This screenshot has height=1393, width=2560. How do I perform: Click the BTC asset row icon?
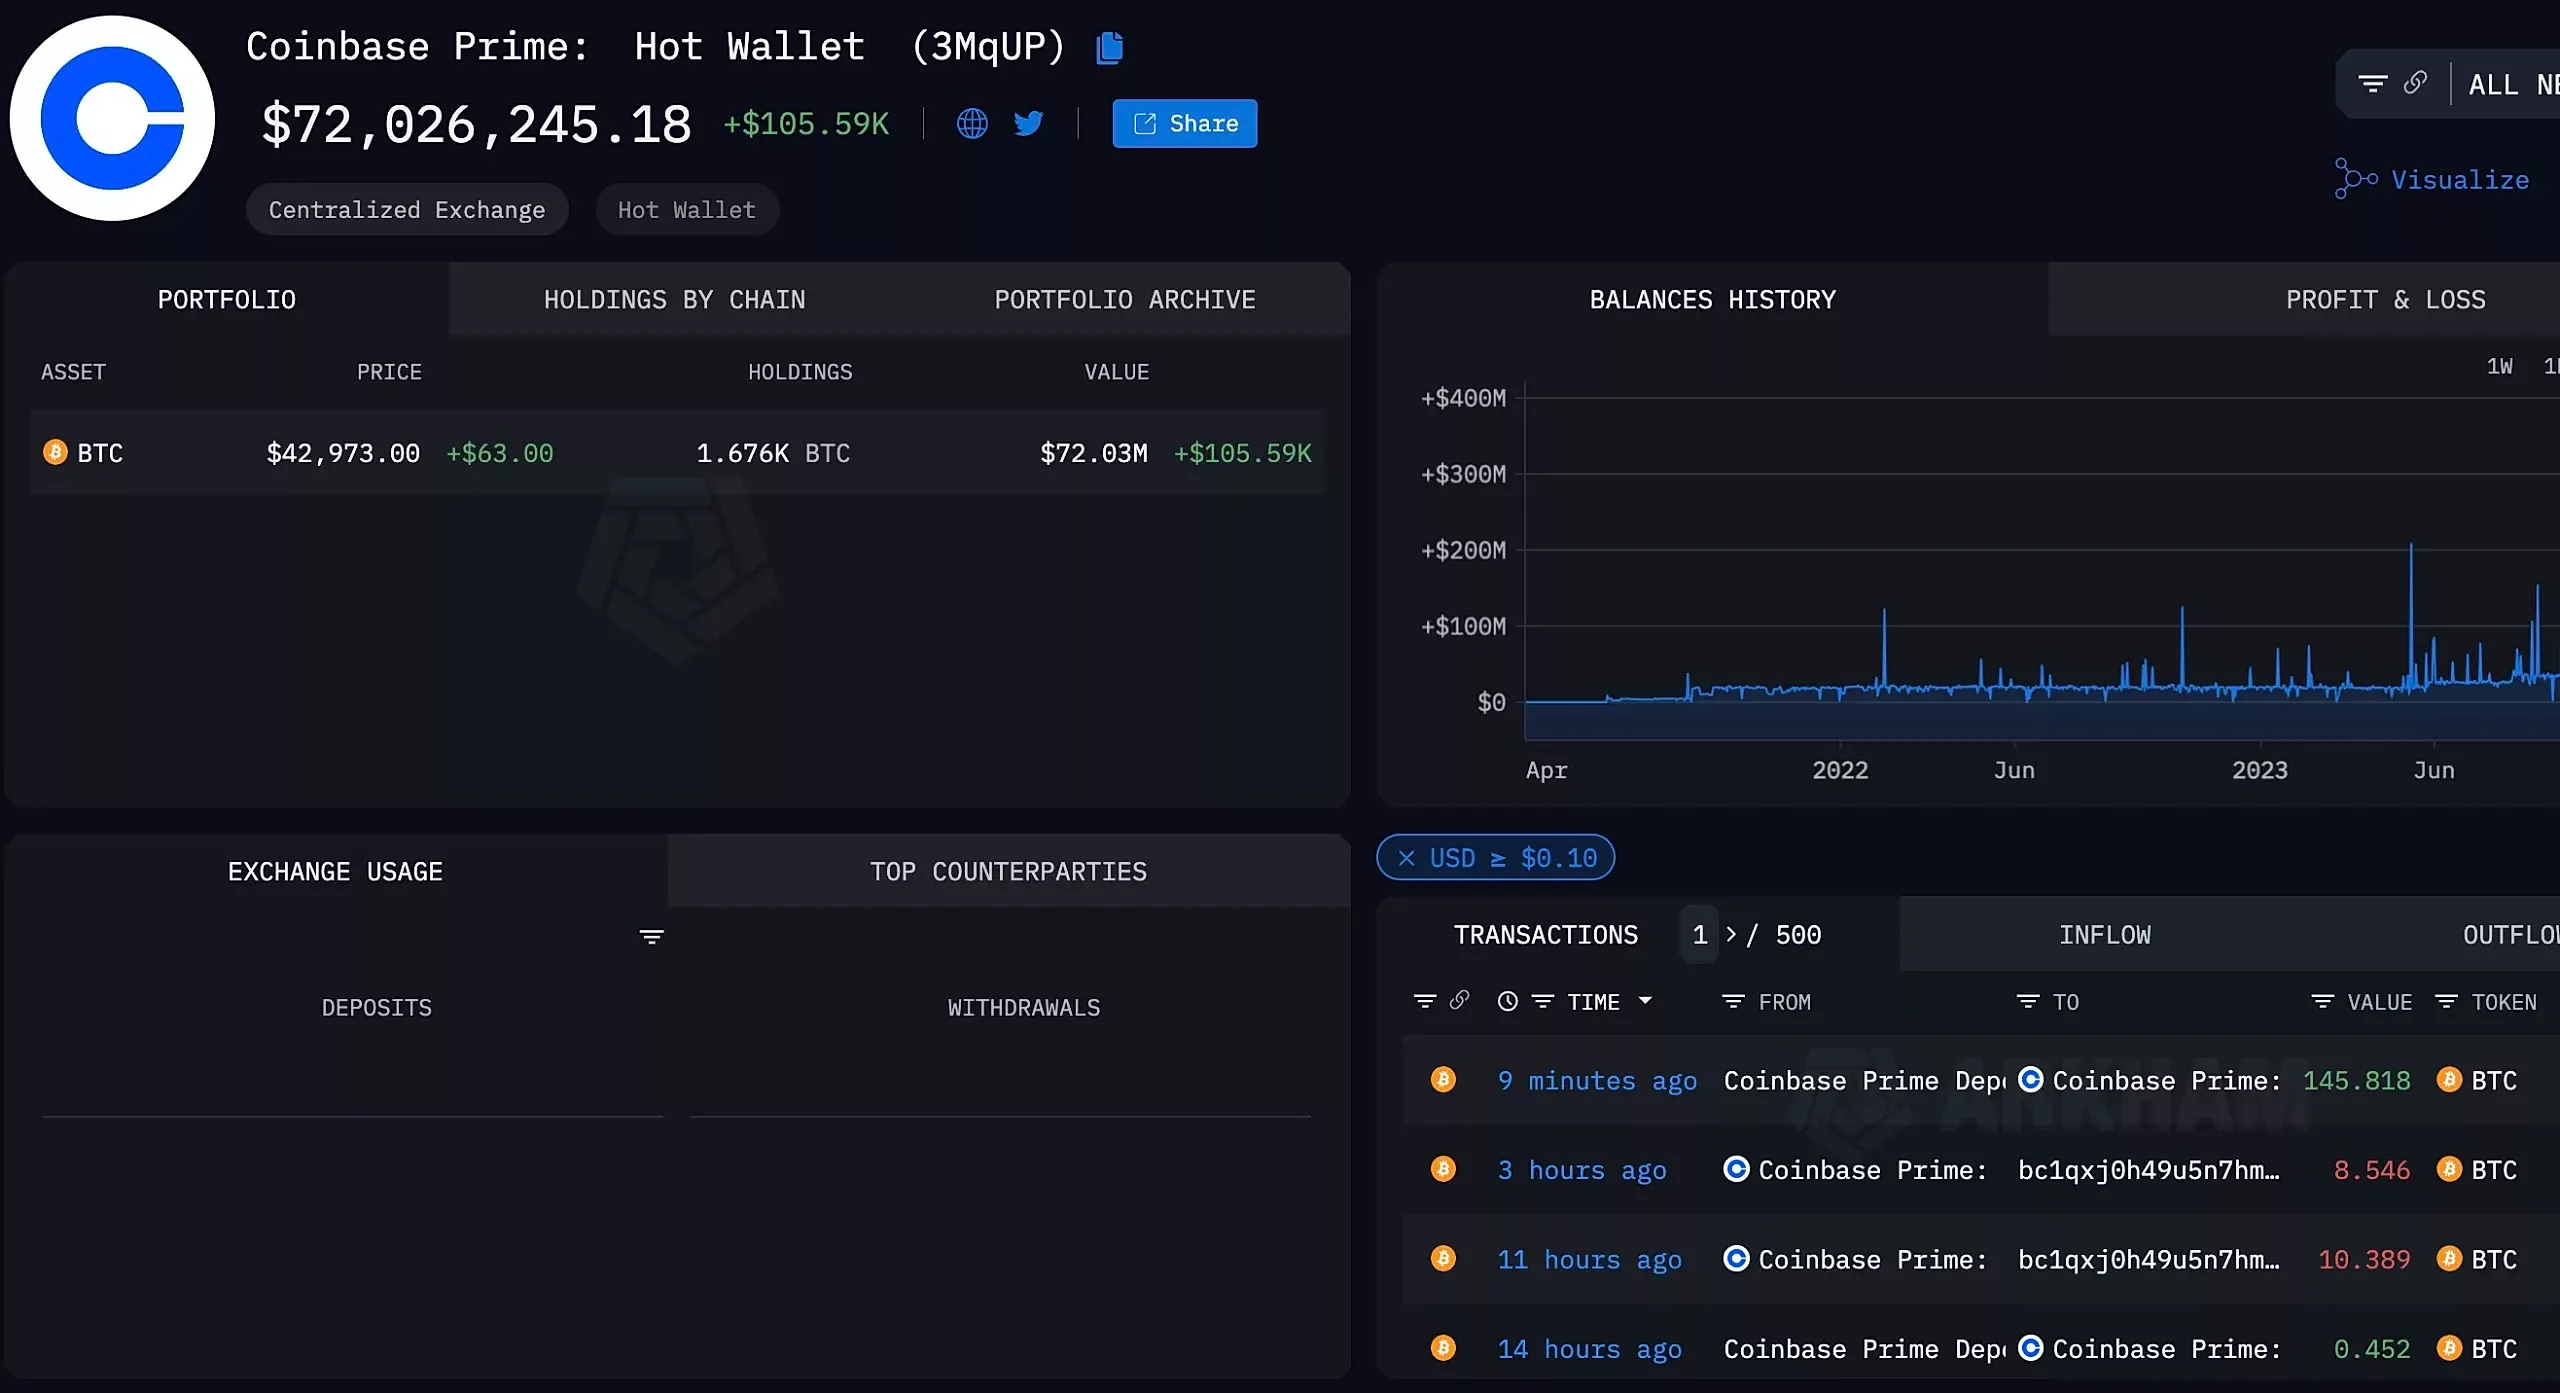click(x=55, y=452)
